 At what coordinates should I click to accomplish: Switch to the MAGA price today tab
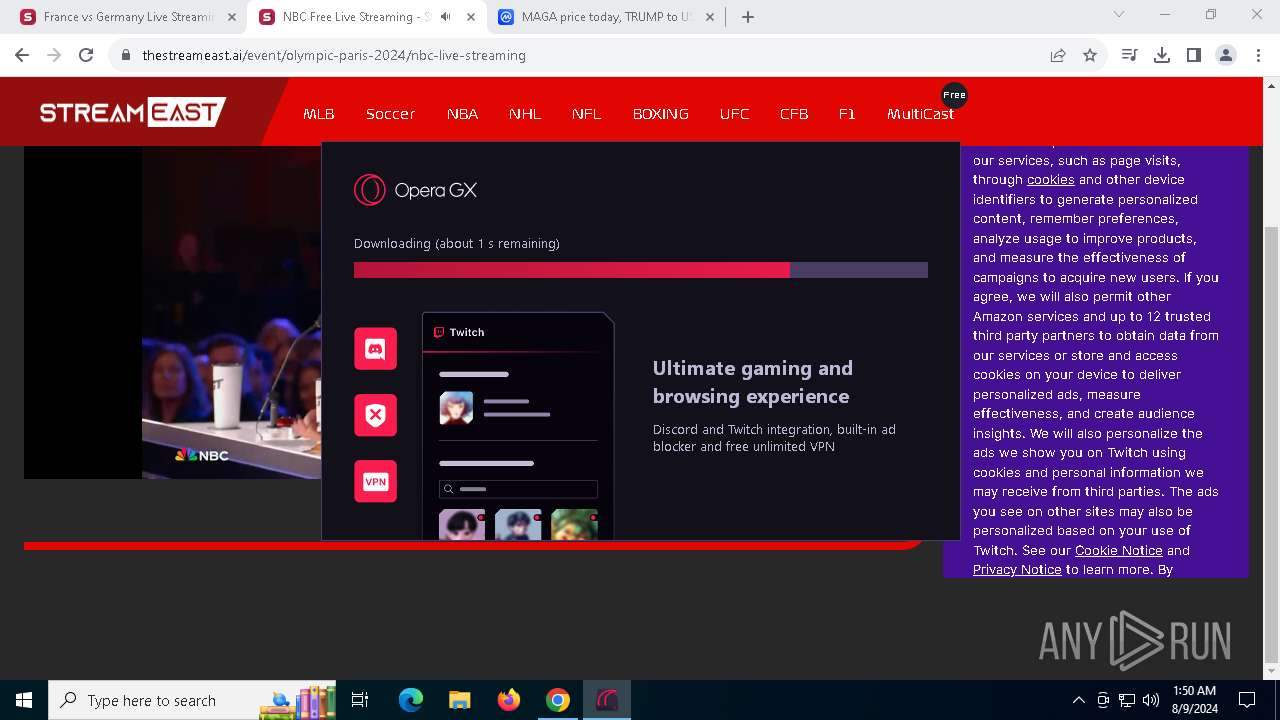pos(605,17)
